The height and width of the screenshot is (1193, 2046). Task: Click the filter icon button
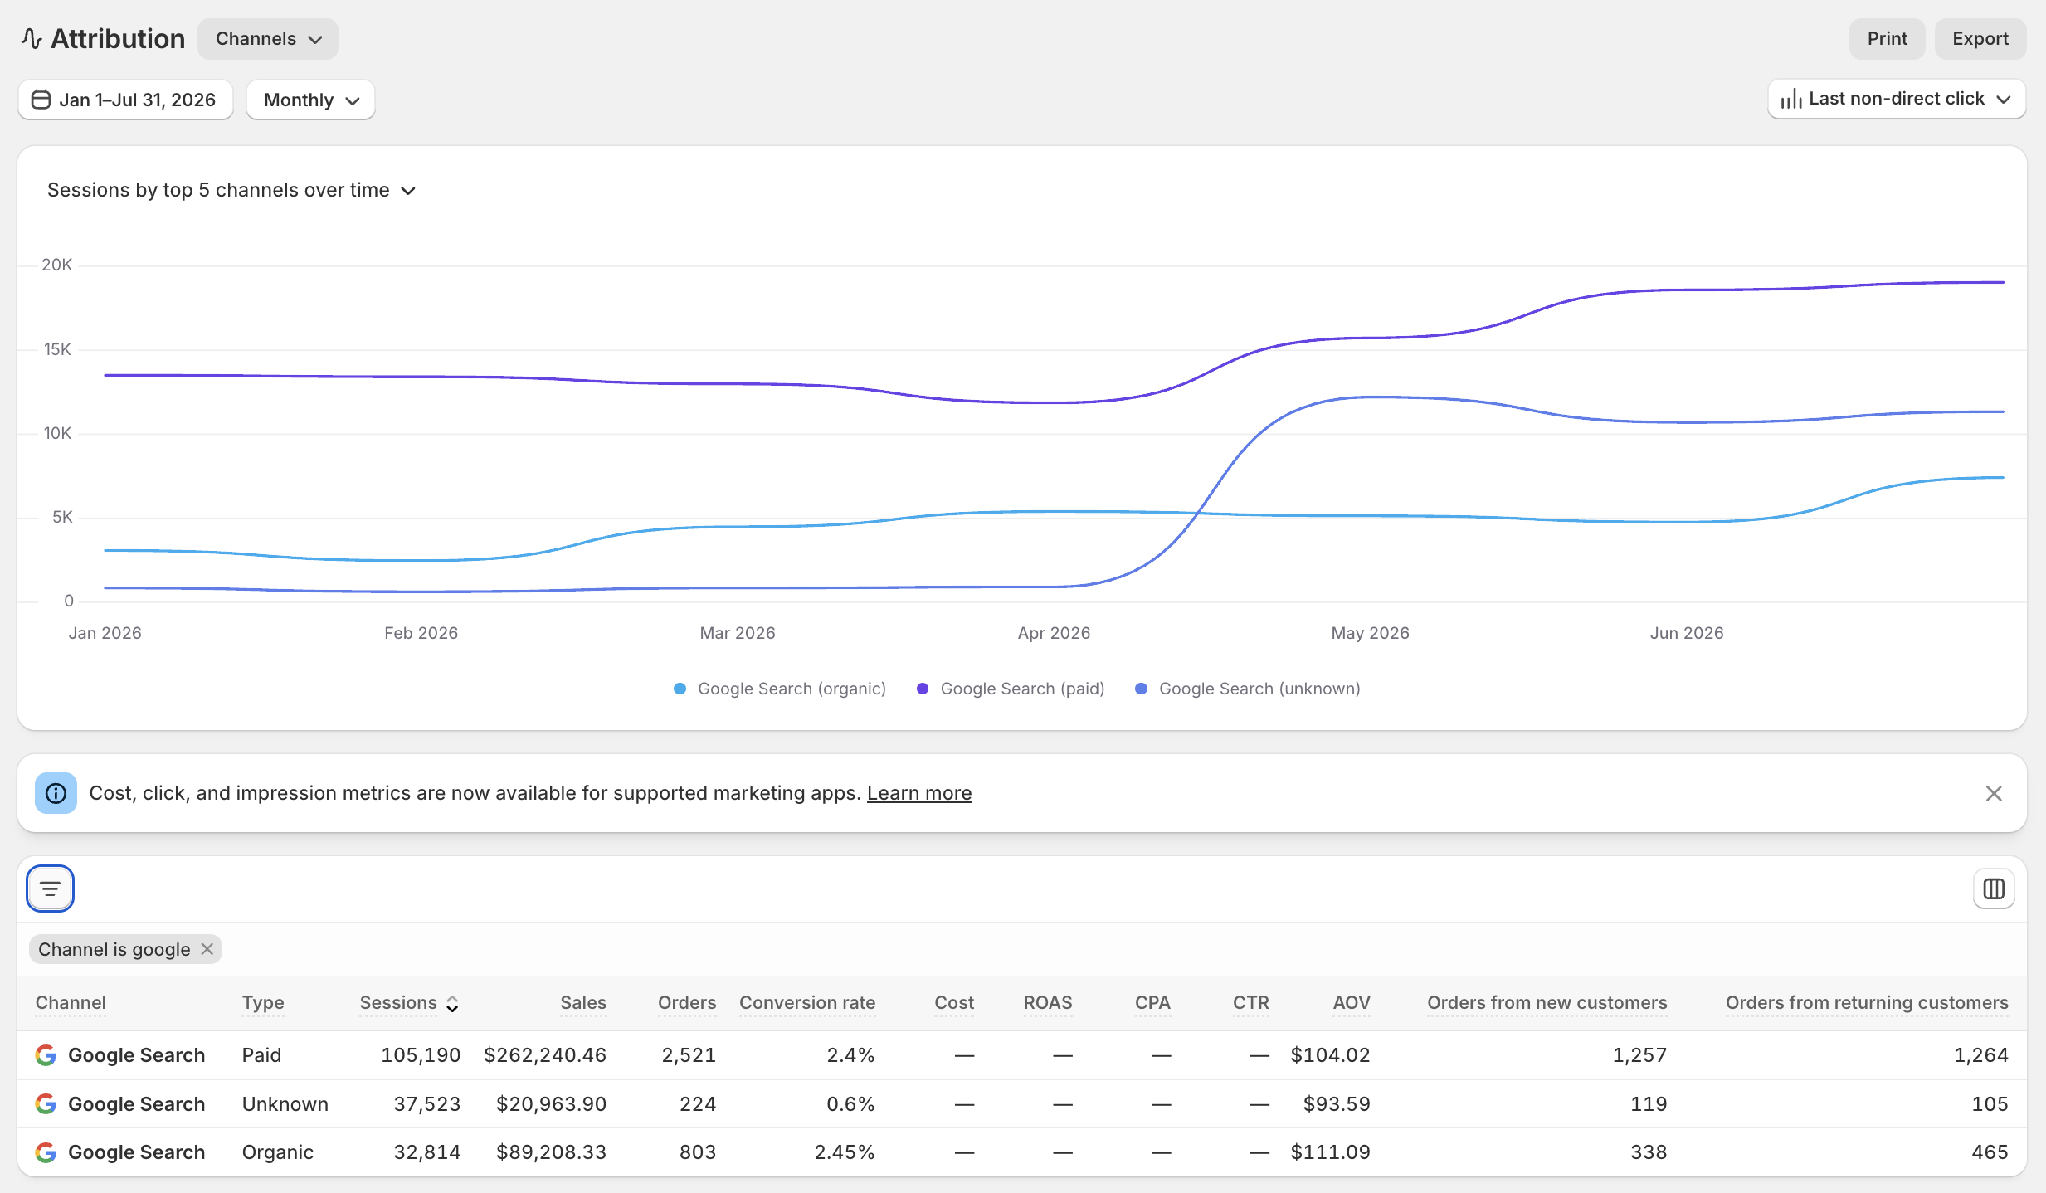click(x=50, y=889)
